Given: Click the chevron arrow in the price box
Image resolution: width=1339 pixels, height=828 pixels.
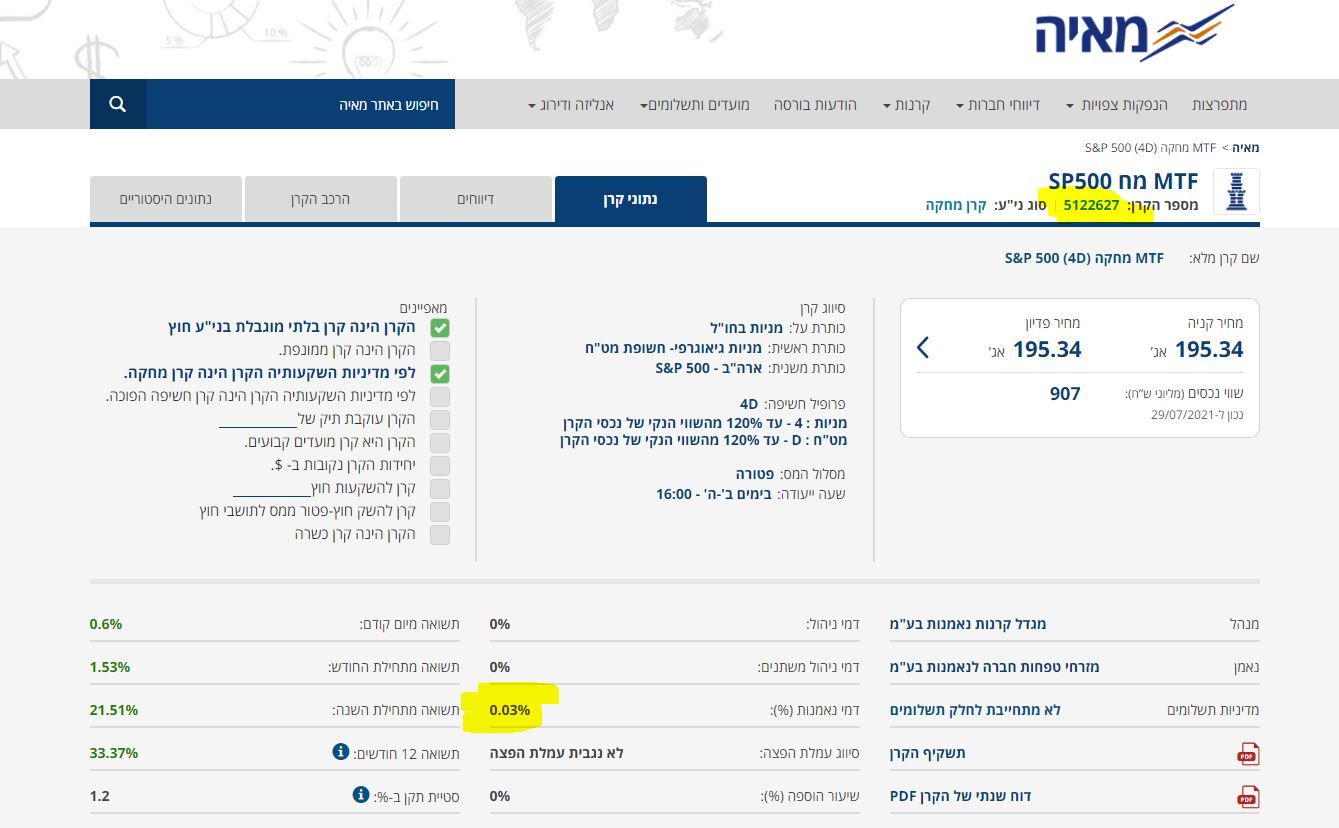Looking at the screenshot, I should click(923, 347).
